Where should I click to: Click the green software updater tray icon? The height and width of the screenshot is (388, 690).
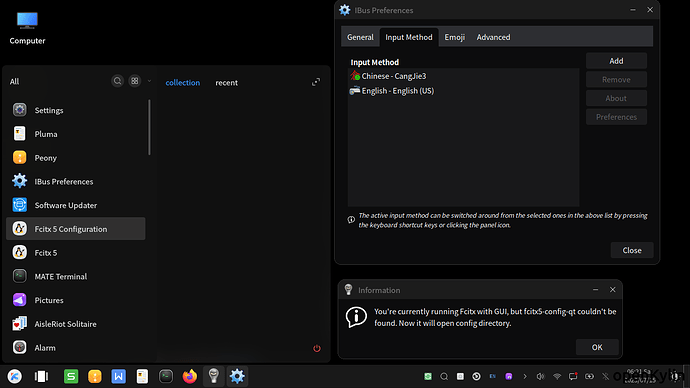pos(428,376)
